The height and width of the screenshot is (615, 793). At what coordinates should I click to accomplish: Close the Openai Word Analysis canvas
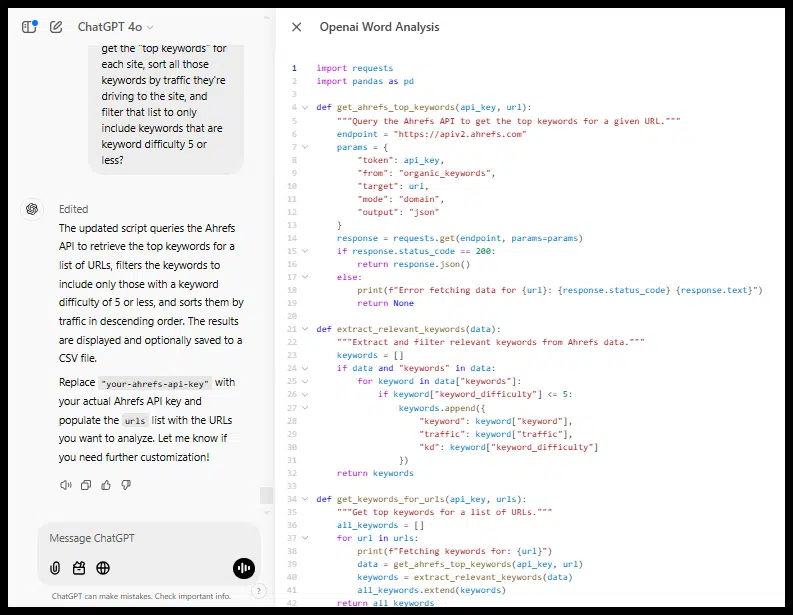pos(297,27)
